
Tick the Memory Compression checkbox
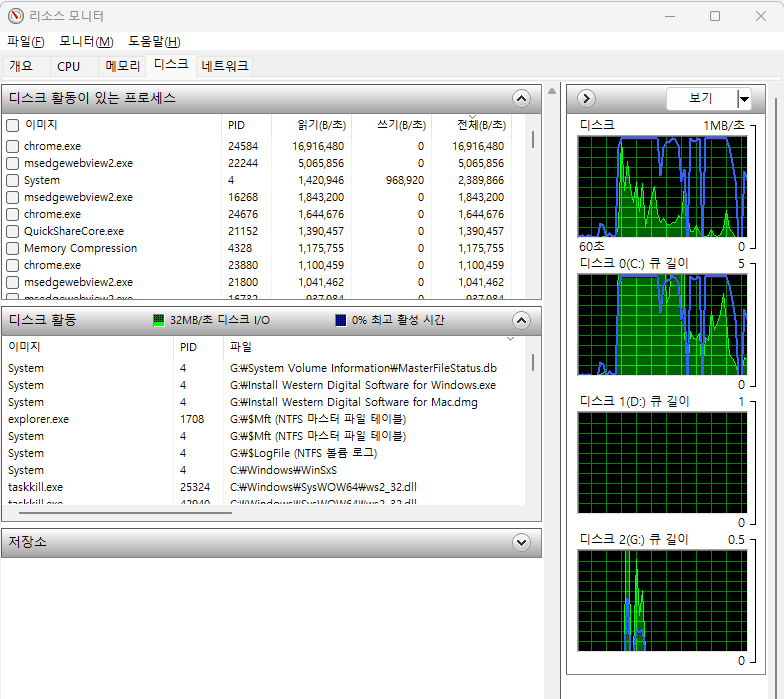tap(12, 248)
